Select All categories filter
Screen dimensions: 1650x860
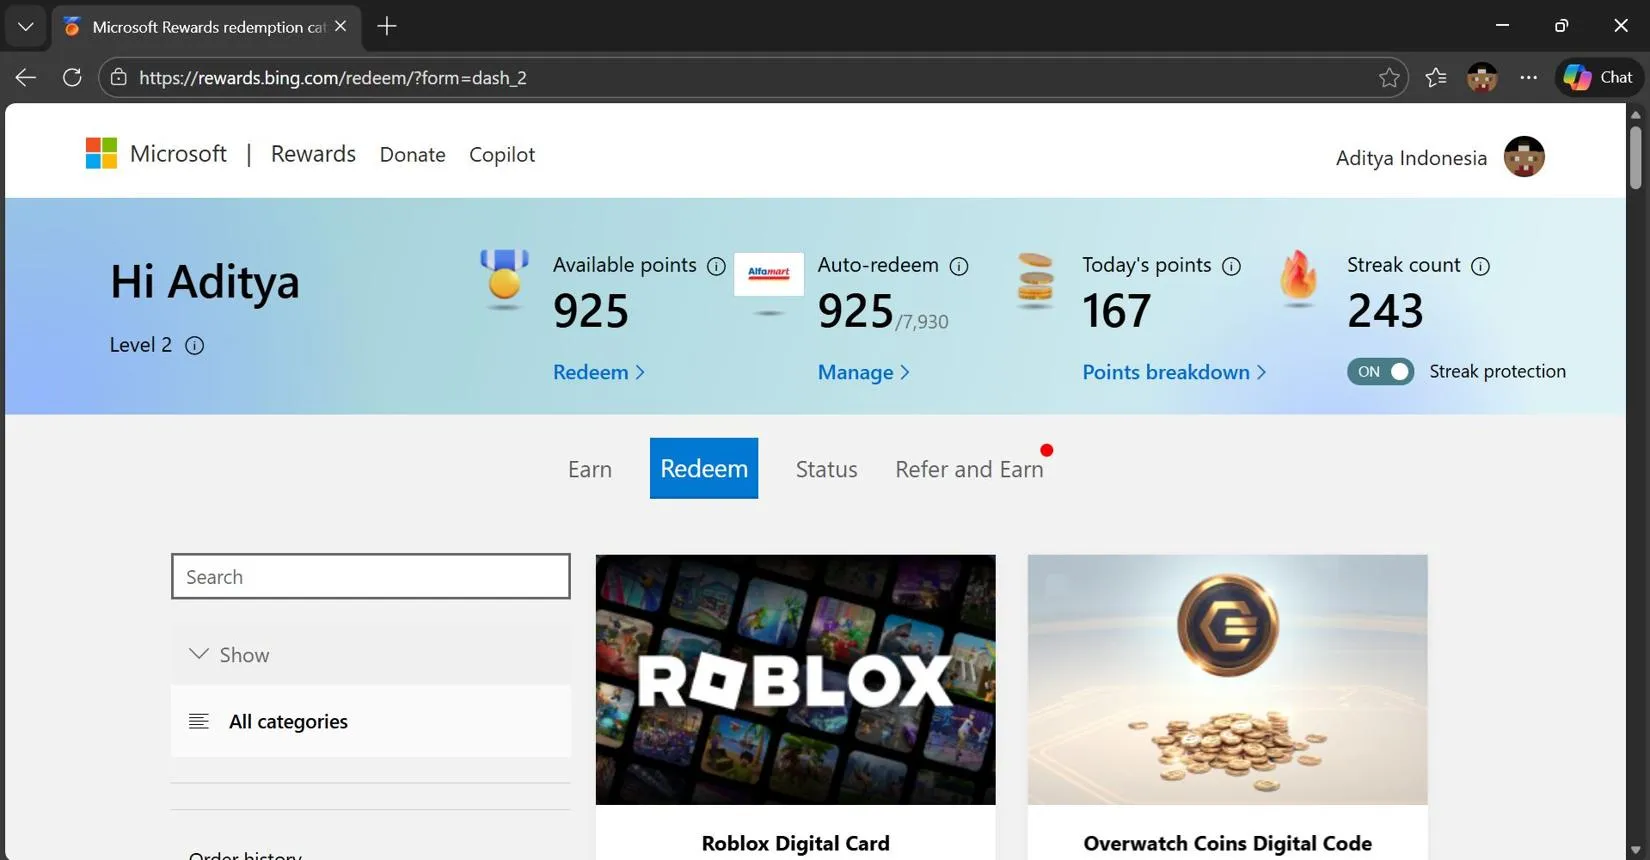[371, 722]
